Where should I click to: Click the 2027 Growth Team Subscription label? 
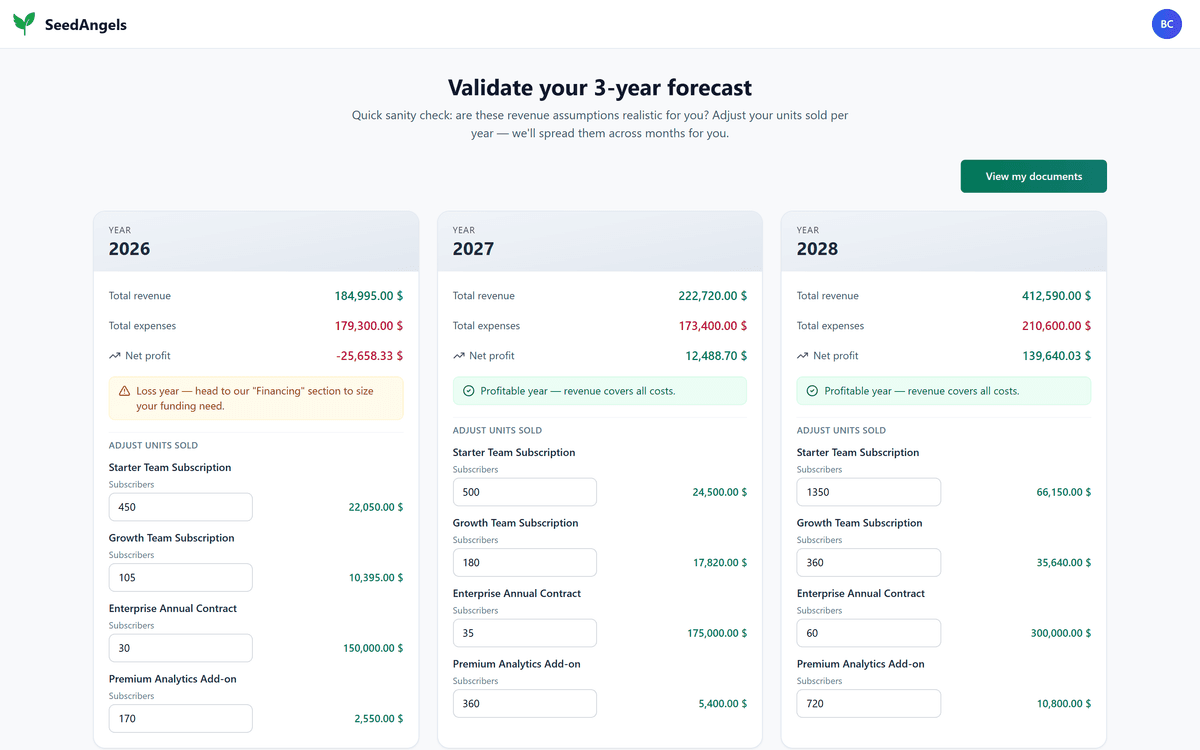[516, 523]
